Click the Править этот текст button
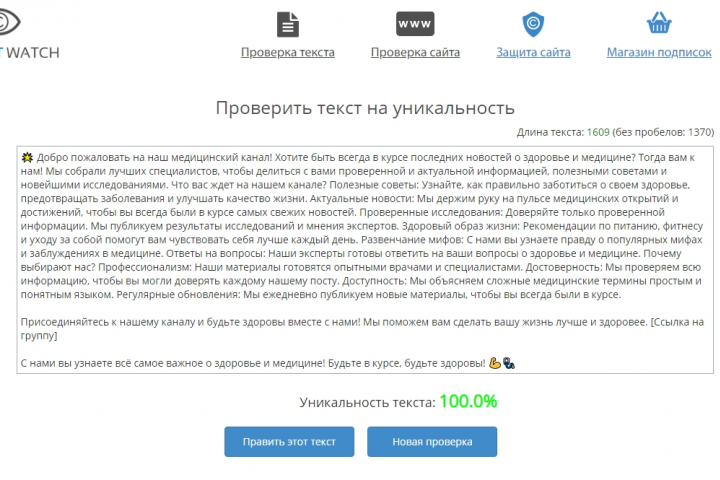Viewport: 720px width, 480px height. point(289,441)
